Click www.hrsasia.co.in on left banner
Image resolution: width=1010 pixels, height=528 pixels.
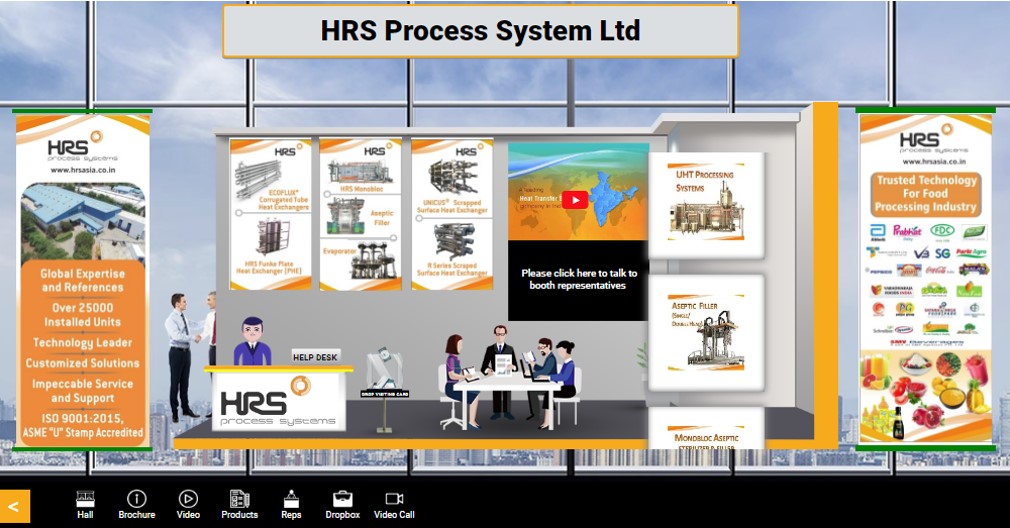tap(82, 170)
